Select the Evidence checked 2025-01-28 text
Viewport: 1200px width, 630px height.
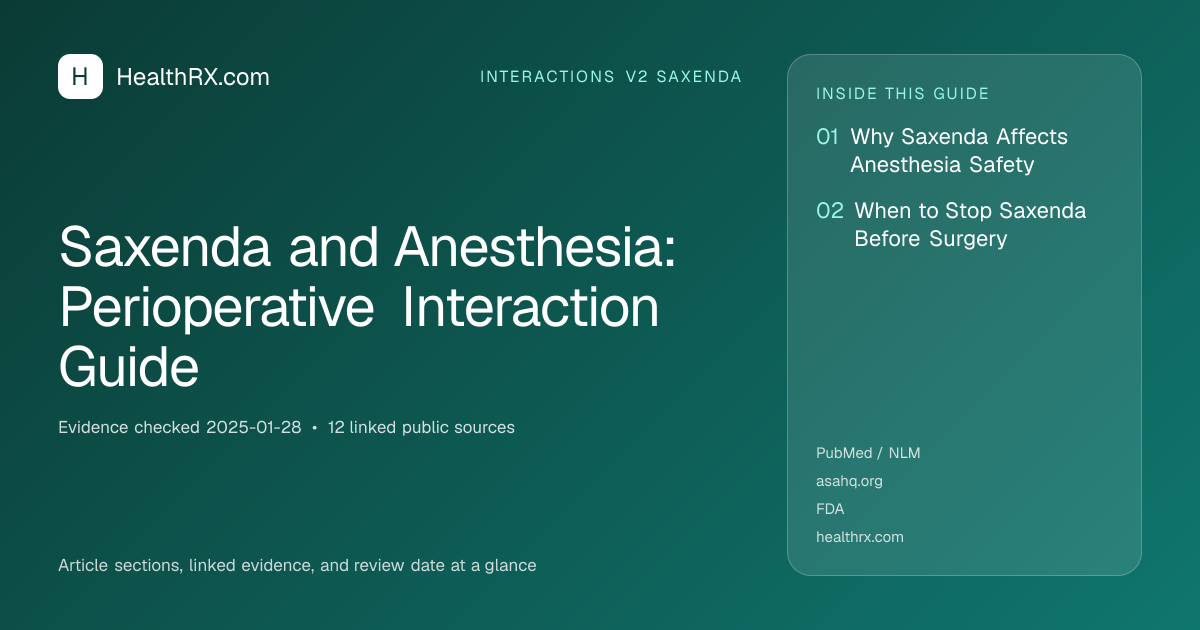point(180,427)
